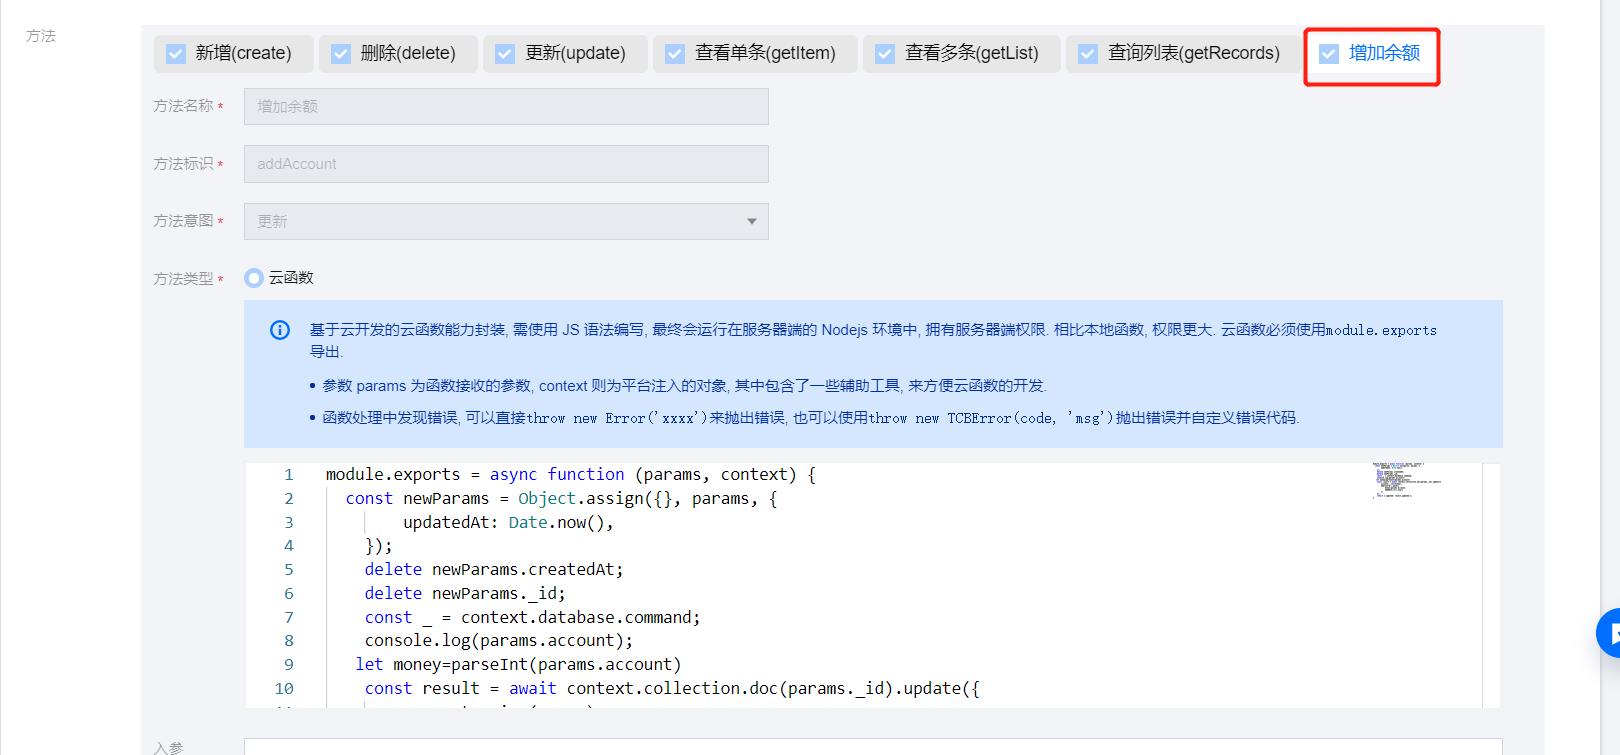
Task: Toggle the 查询列表(getRecords) checkbox
Action: 1088,54
